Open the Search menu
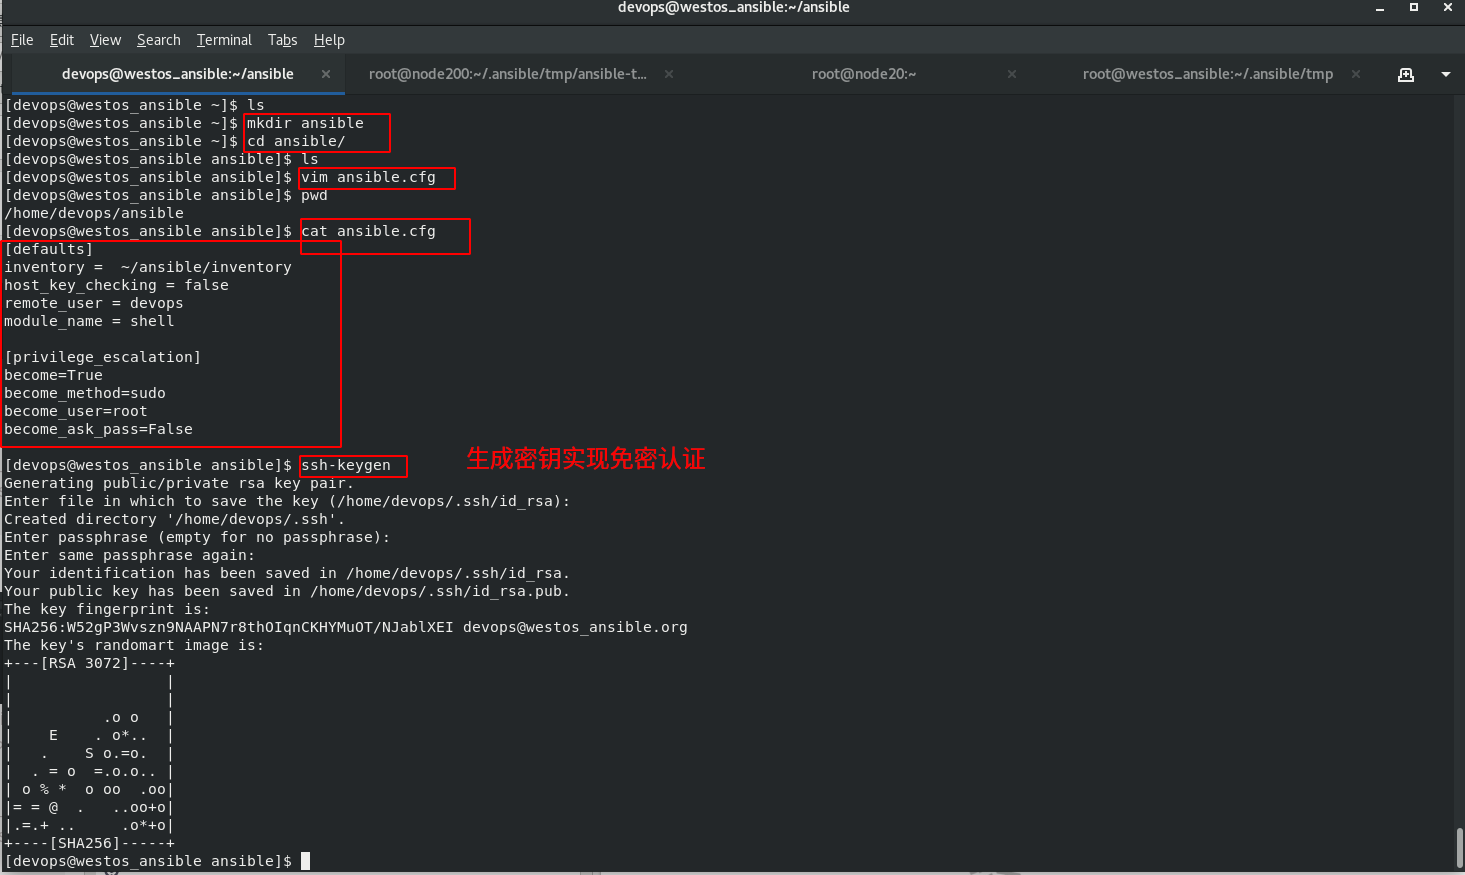 click(159, 40)
